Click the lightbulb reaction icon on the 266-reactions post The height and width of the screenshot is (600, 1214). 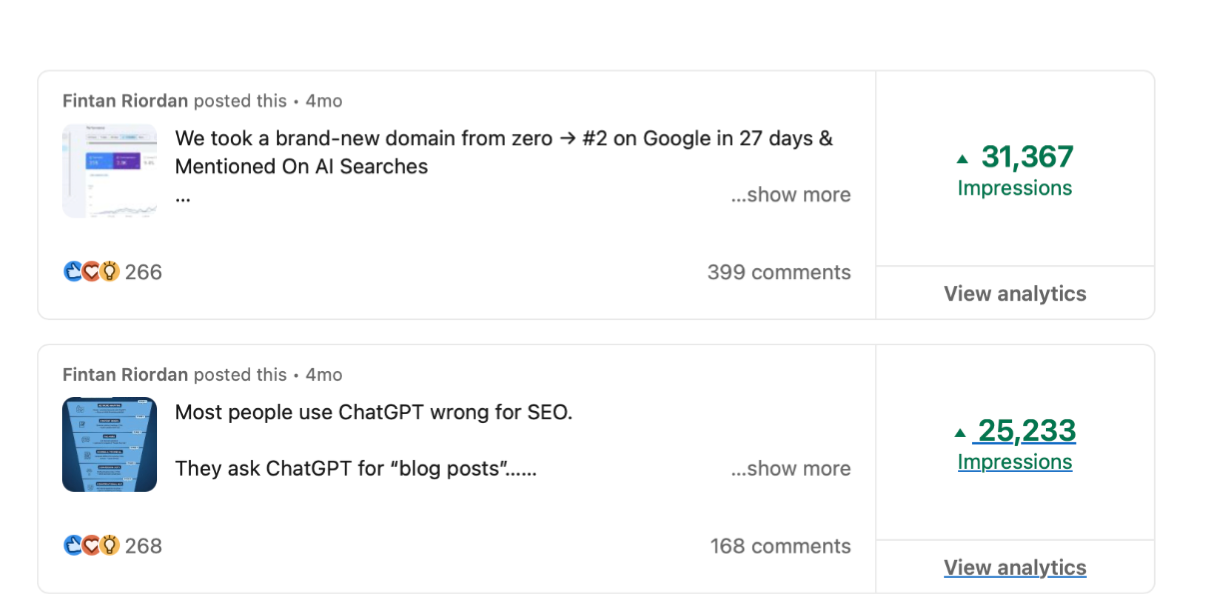click(109, 272)
